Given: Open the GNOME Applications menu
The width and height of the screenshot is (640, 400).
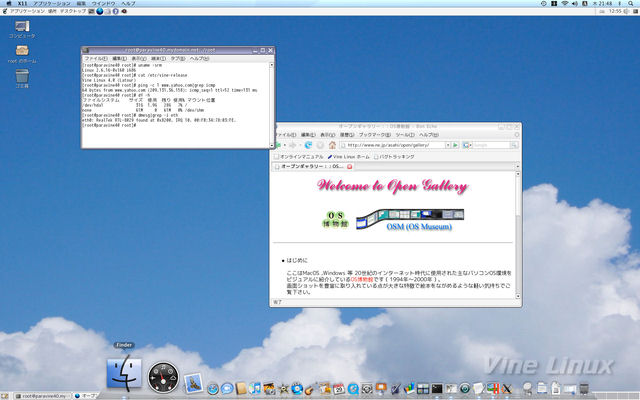Looking at the screenshot, I should pyautogui.click(x=27, y=11).
